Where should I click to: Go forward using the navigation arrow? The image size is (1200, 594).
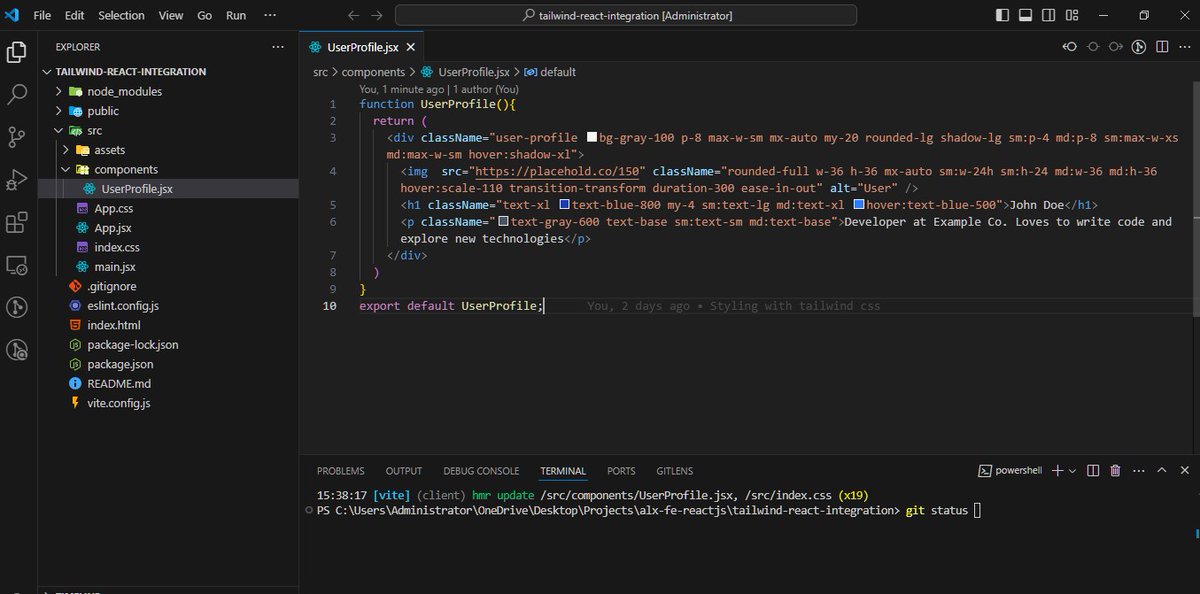pos(377,16)
